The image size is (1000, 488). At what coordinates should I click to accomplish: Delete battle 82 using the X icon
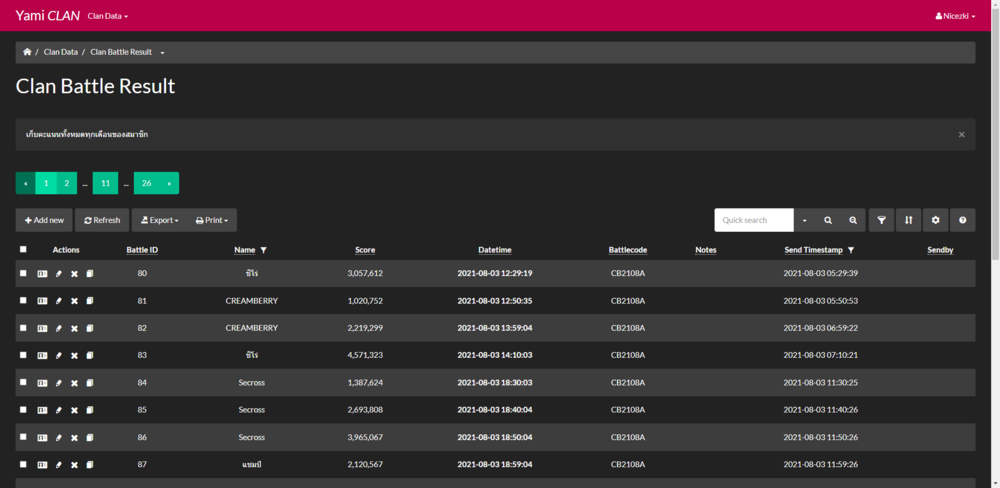(74, 328)
